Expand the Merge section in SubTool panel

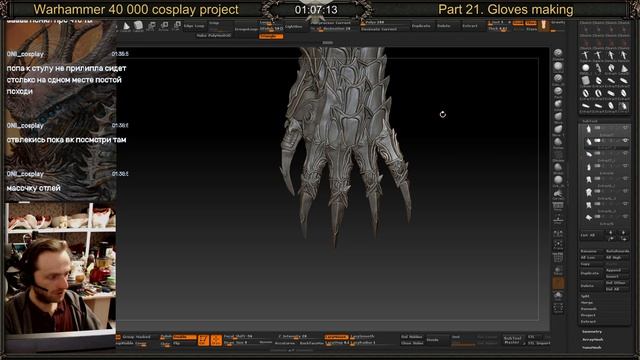586,302
